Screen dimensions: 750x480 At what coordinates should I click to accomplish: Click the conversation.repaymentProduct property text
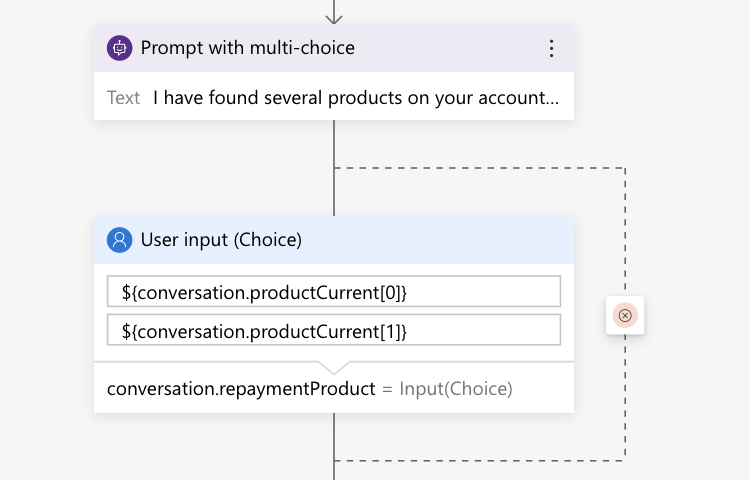pyautogui.click(x=241, y=389)
